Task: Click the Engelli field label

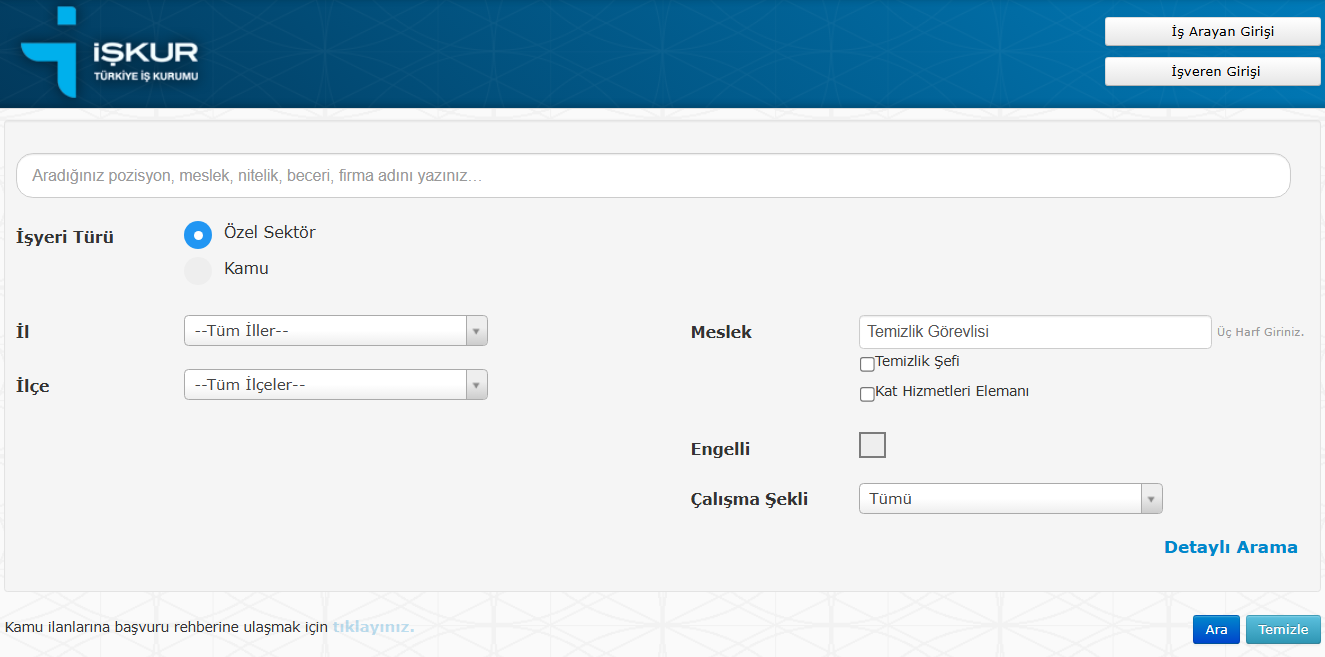Action: pos(720,449)
